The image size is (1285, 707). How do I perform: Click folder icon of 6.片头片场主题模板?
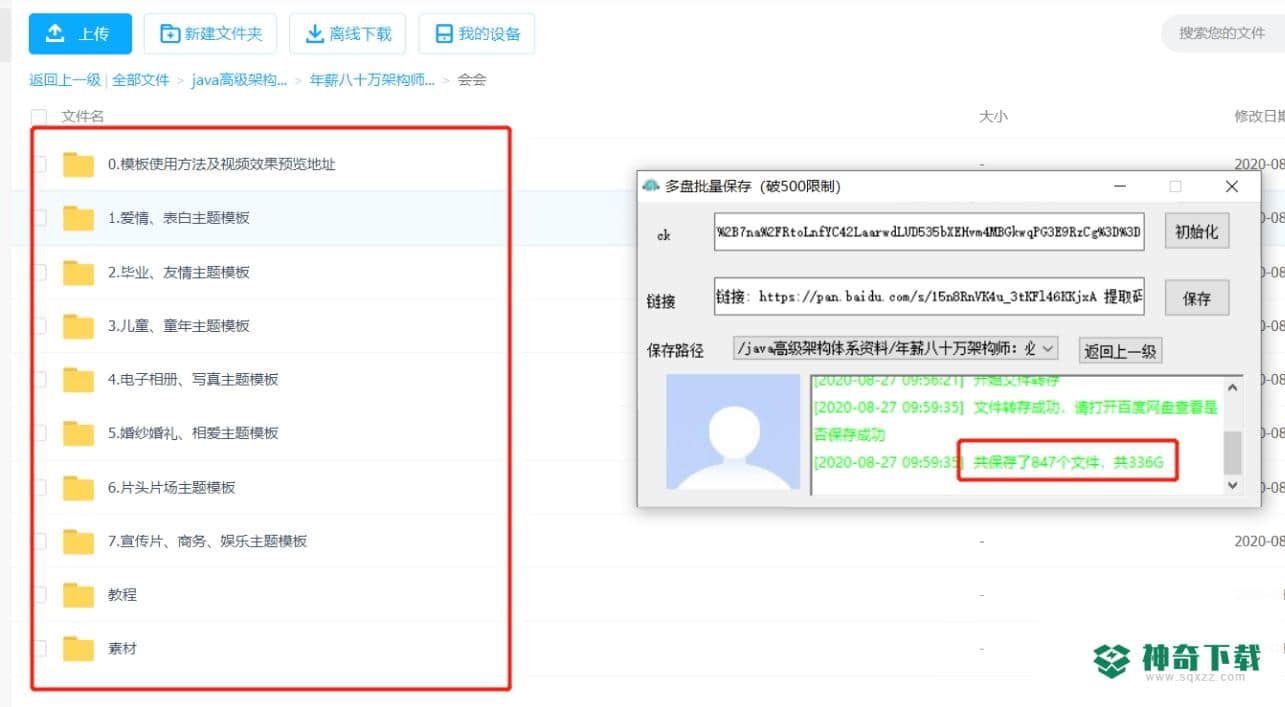point(78,487)
